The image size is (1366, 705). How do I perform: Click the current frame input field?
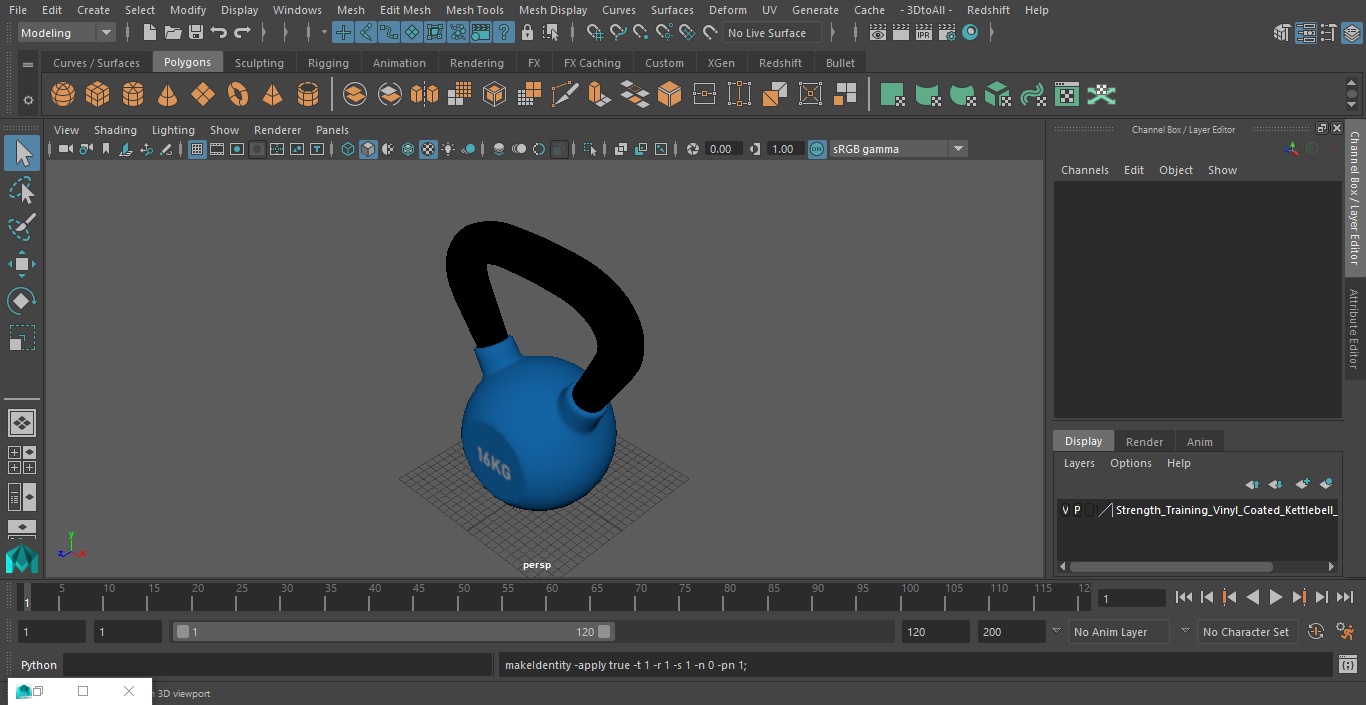pos(1132,598)
